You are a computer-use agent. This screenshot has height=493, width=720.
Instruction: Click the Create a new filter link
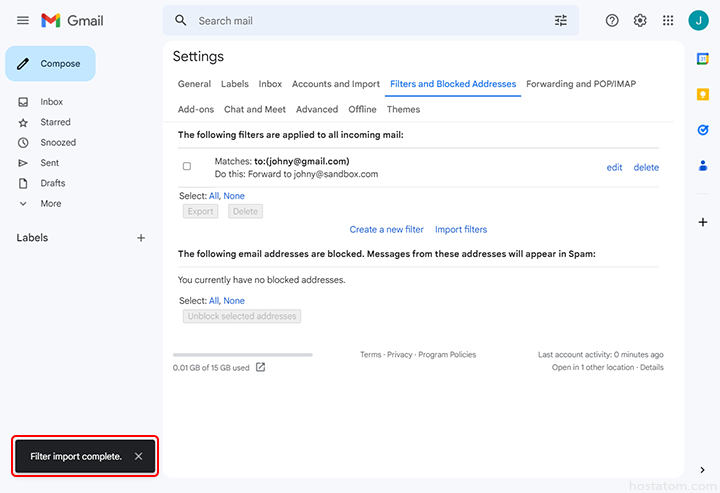(386, 230)
